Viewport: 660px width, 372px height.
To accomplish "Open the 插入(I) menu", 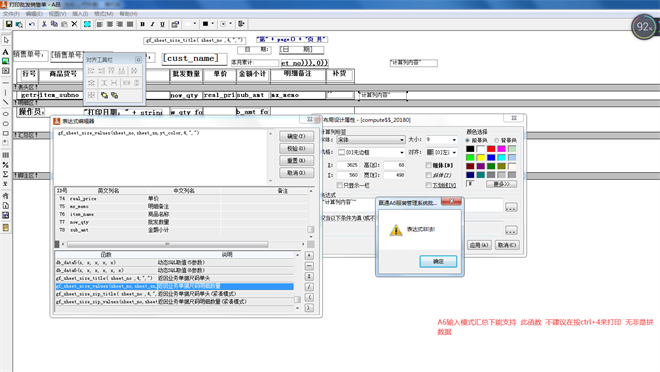I will [80, 14].
